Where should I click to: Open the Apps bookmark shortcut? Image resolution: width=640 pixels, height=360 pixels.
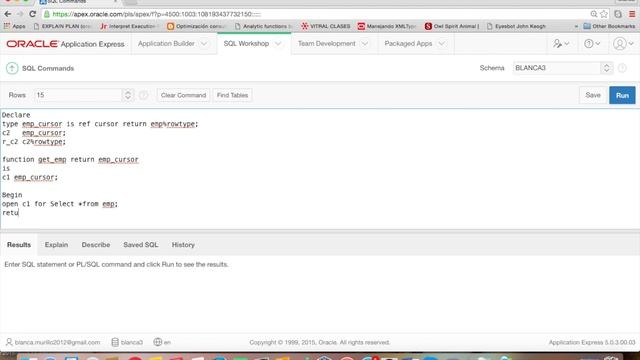click(x=14, y=26)
